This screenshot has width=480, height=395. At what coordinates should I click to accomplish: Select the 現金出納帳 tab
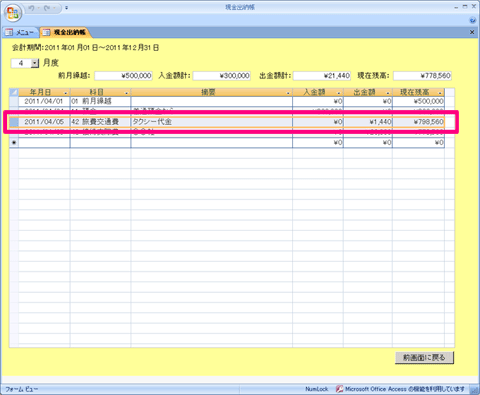point(65,32)
